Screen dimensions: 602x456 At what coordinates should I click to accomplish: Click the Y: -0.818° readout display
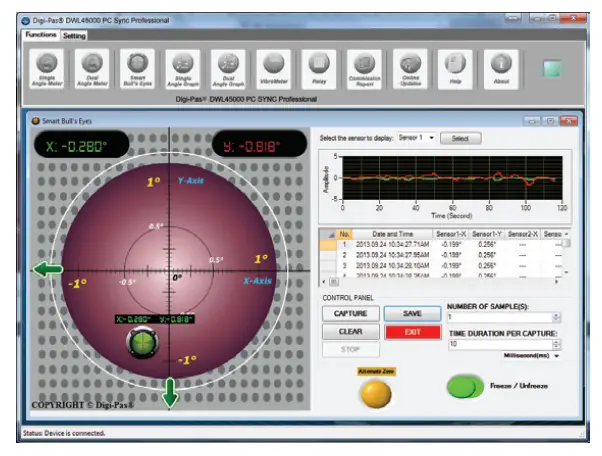coord(259,146)
